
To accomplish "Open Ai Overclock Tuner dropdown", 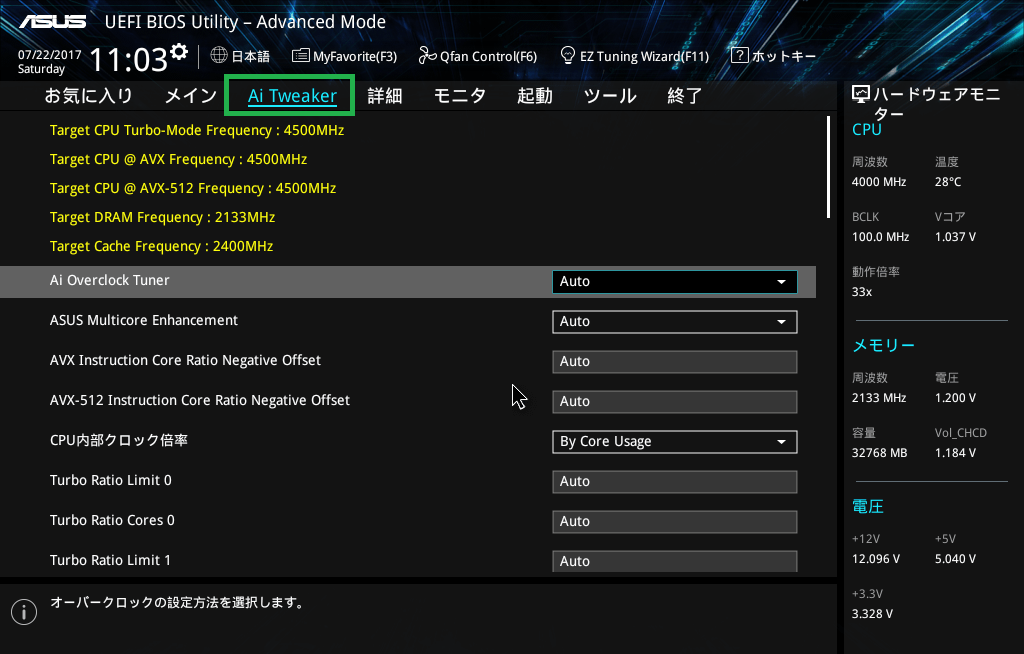I will [675, 282].
